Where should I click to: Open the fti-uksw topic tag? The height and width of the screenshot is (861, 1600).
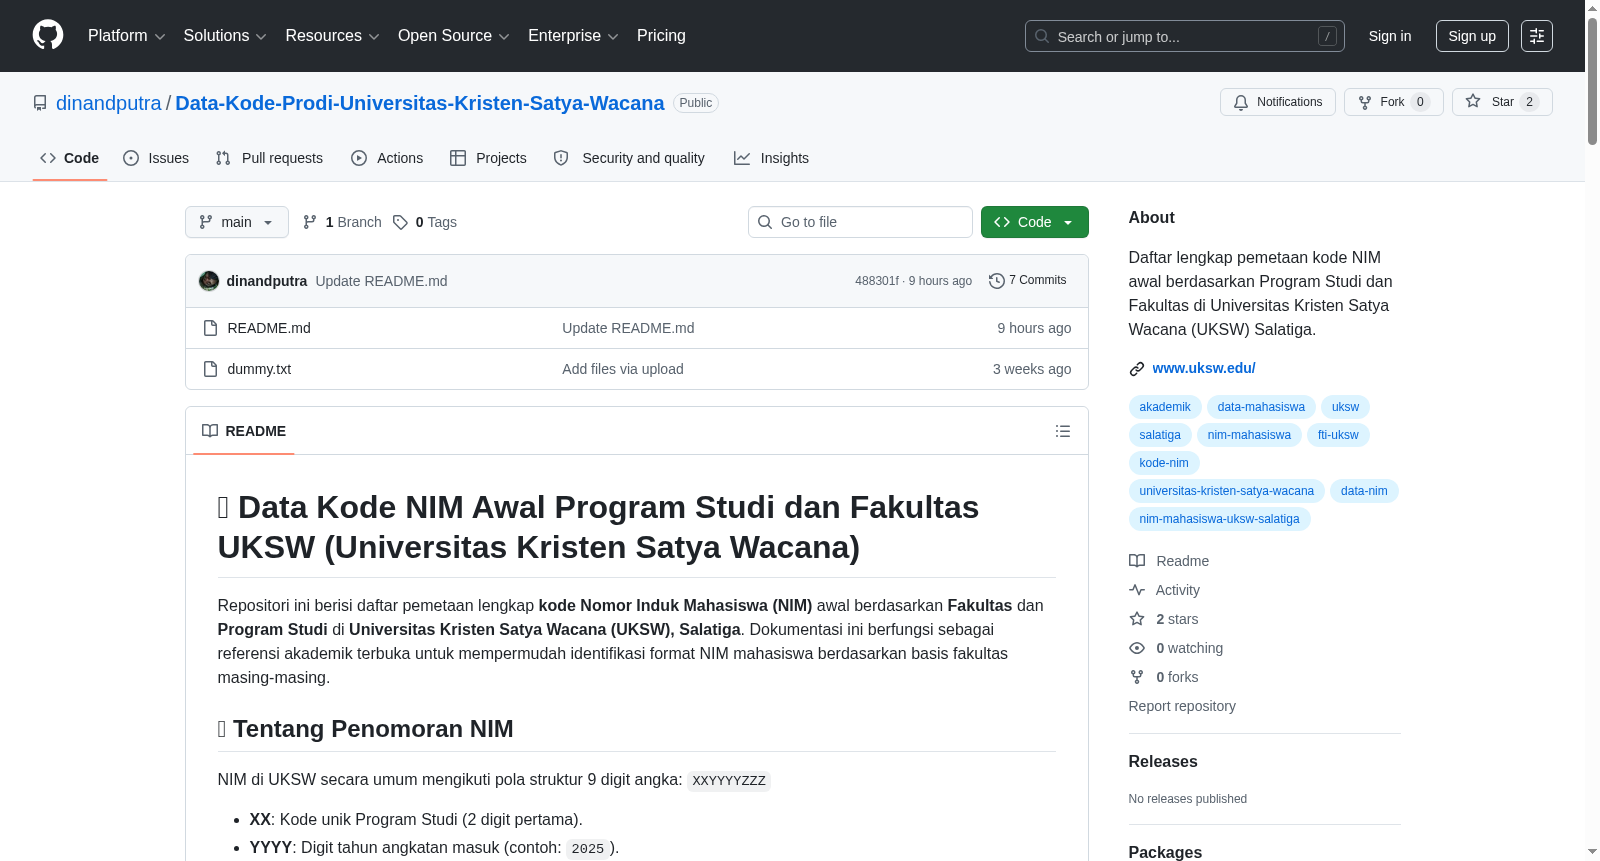[x=1338, y=435]
